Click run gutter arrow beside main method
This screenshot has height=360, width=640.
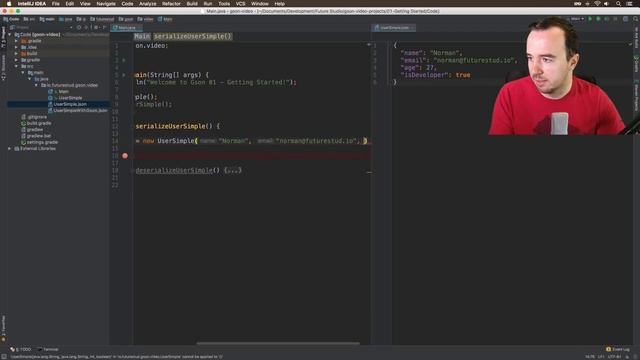point(124,75)
